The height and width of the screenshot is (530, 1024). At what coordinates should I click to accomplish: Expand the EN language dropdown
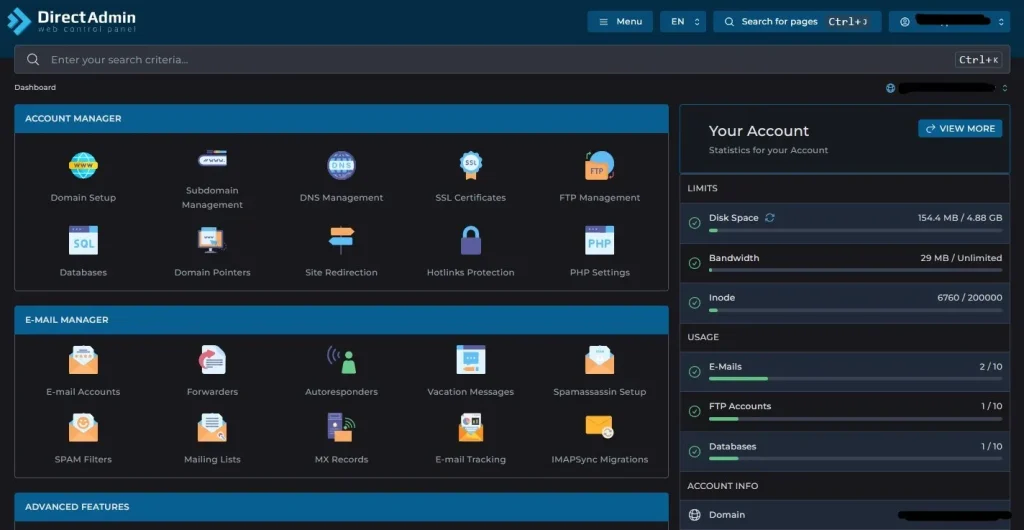coord(682,21)
